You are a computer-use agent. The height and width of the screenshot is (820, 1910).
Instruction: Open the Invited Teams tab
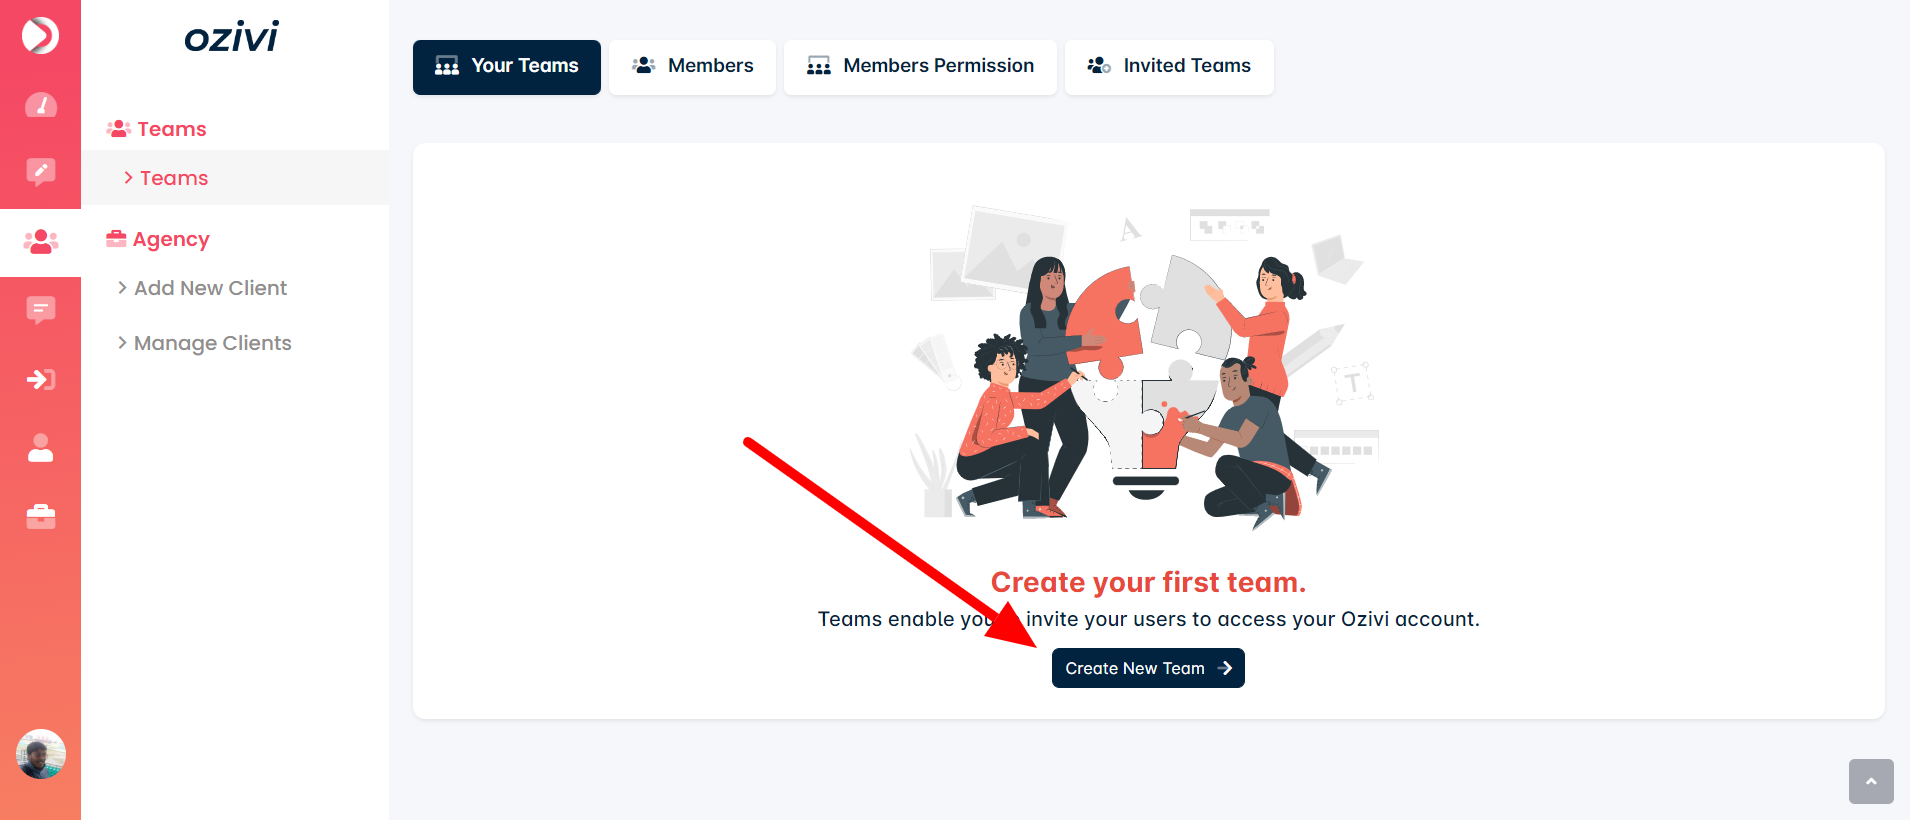click(x=1169, y=67)
